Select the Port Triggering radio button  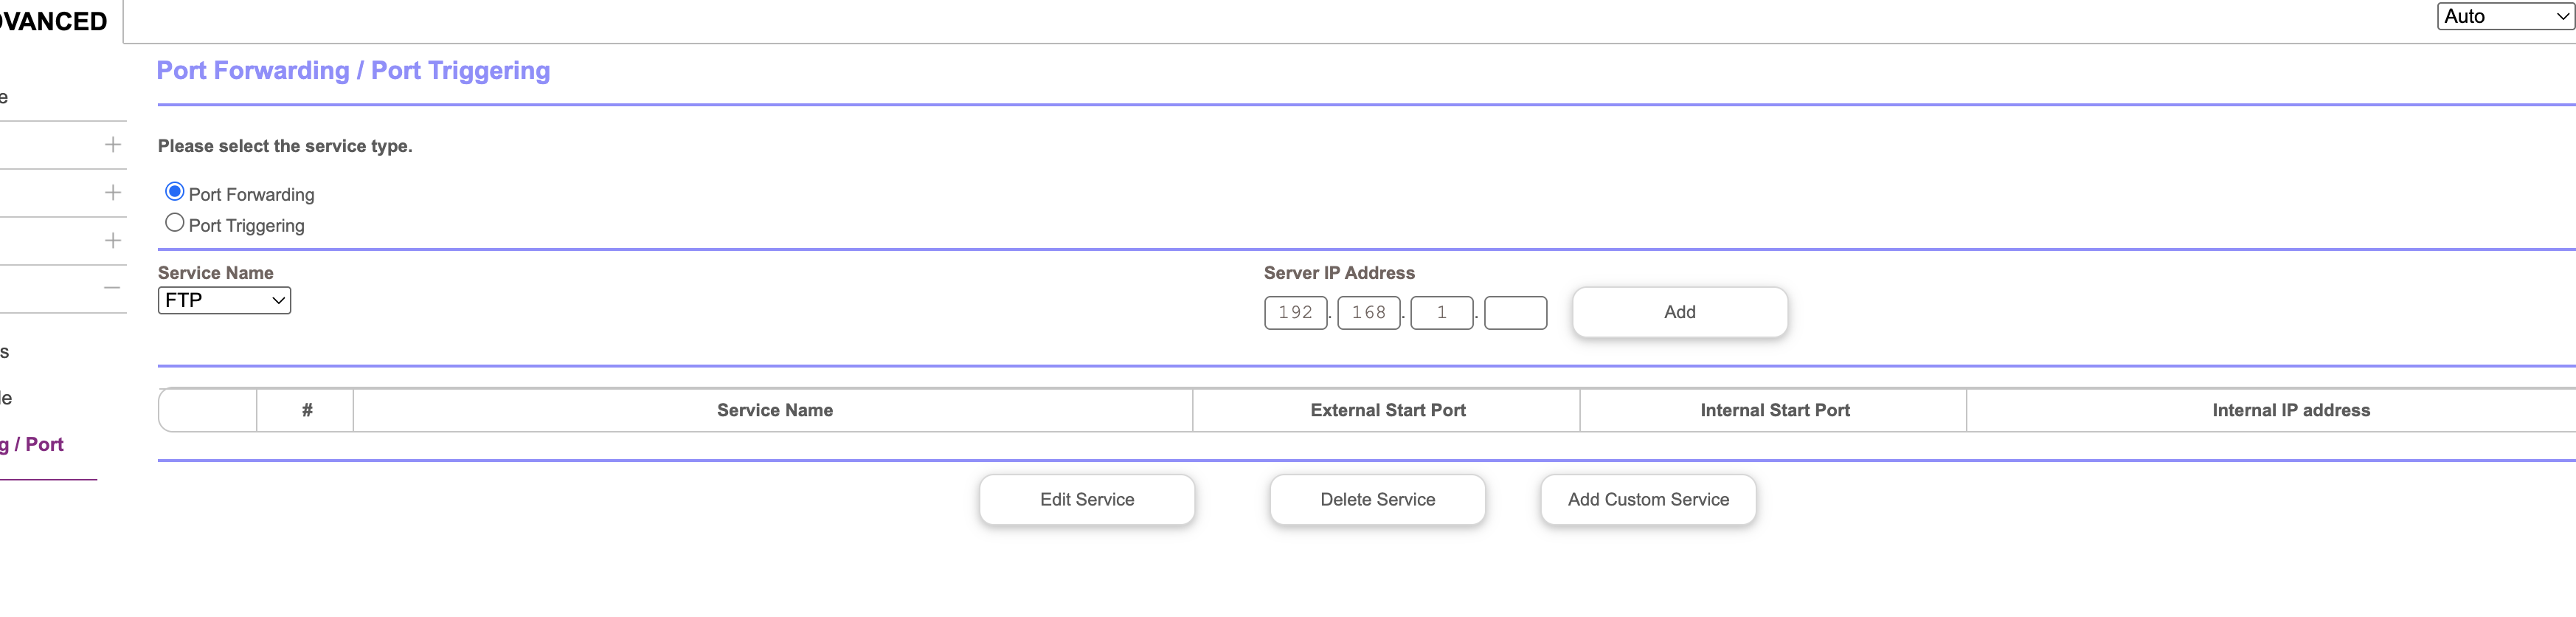175,223
